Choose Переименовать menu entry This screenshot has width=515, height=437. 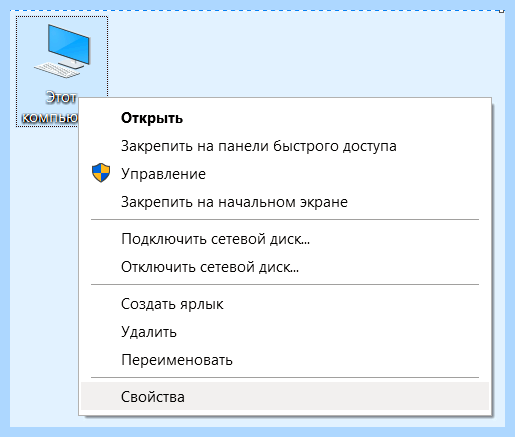pyautogui.click(x=285, y=360)
